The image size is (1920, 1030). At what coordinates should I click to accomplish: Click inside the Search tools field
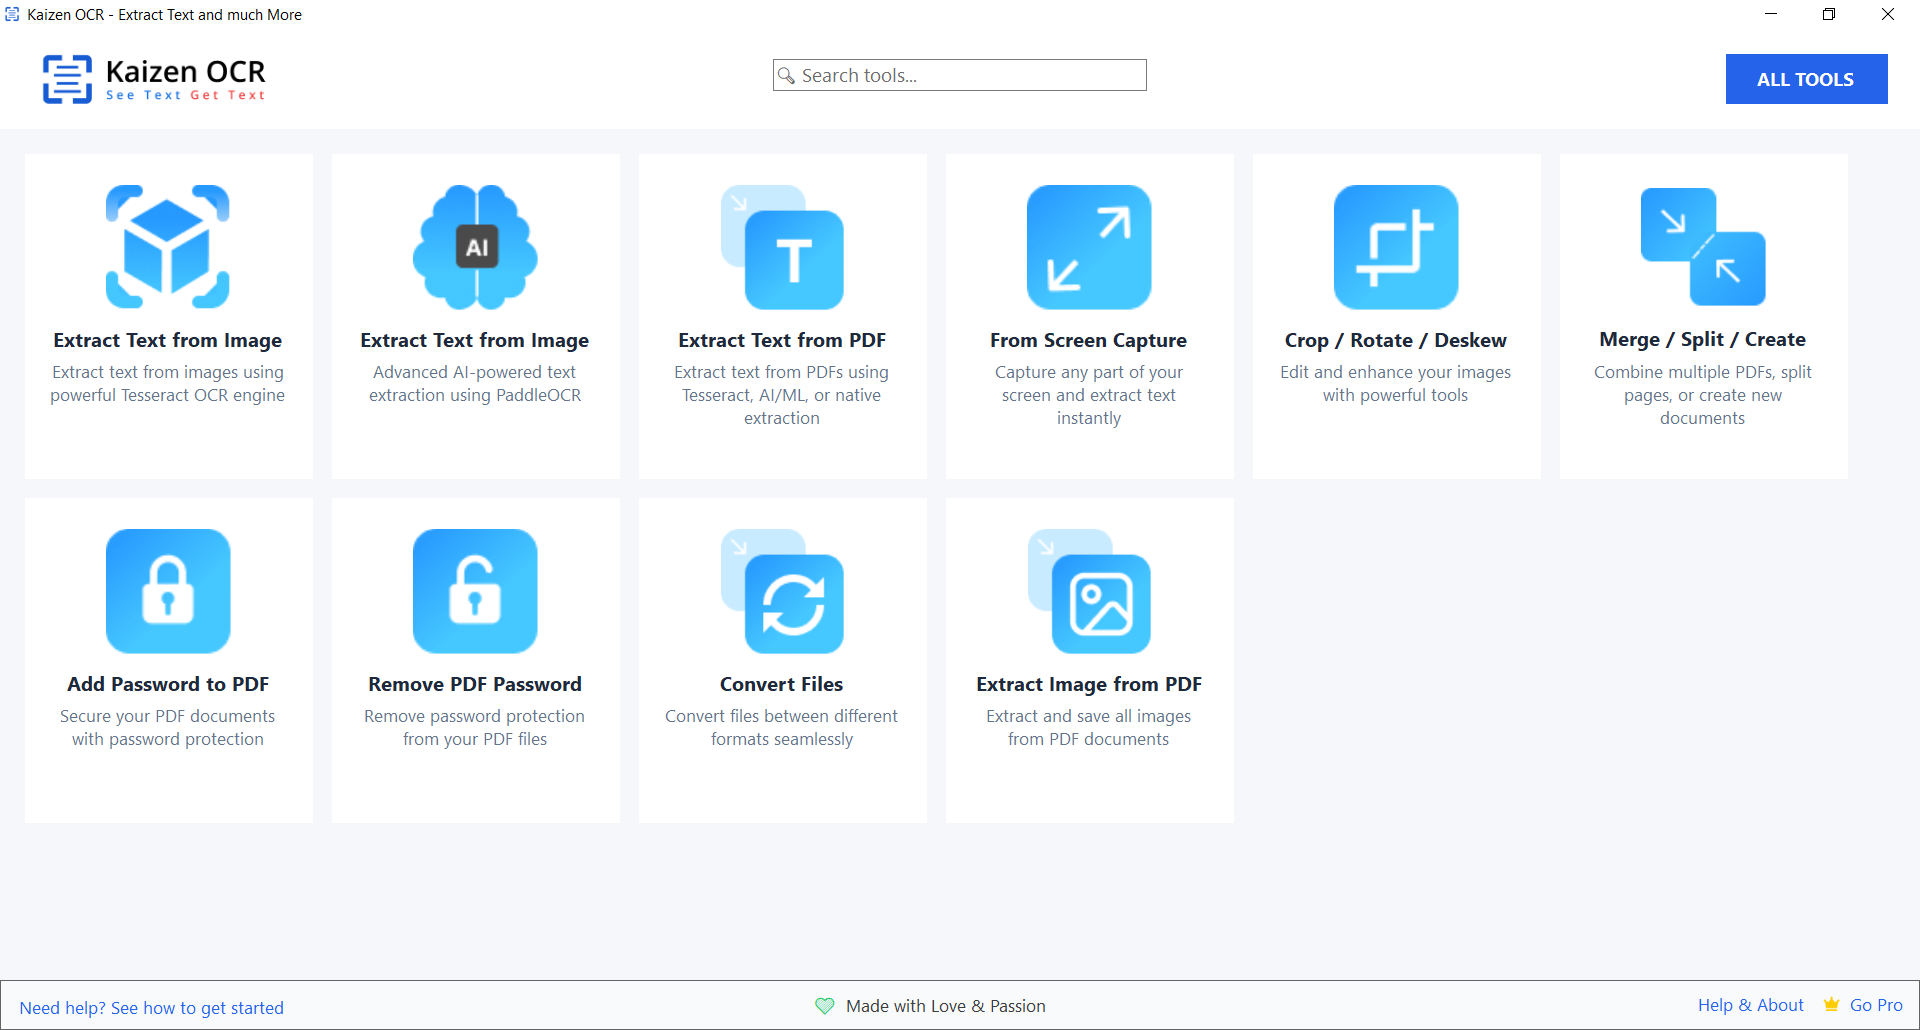click(960, 75)
